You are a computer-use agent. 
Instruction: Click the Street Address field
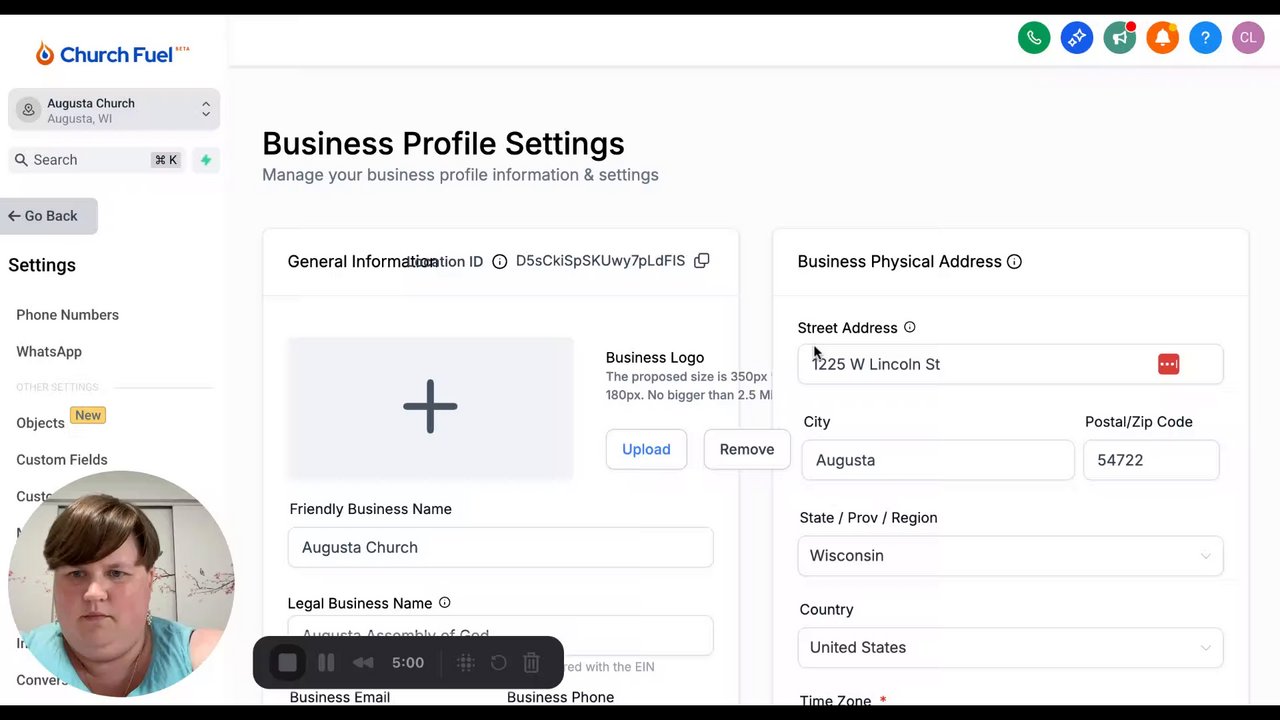[x=1010, y=364]
